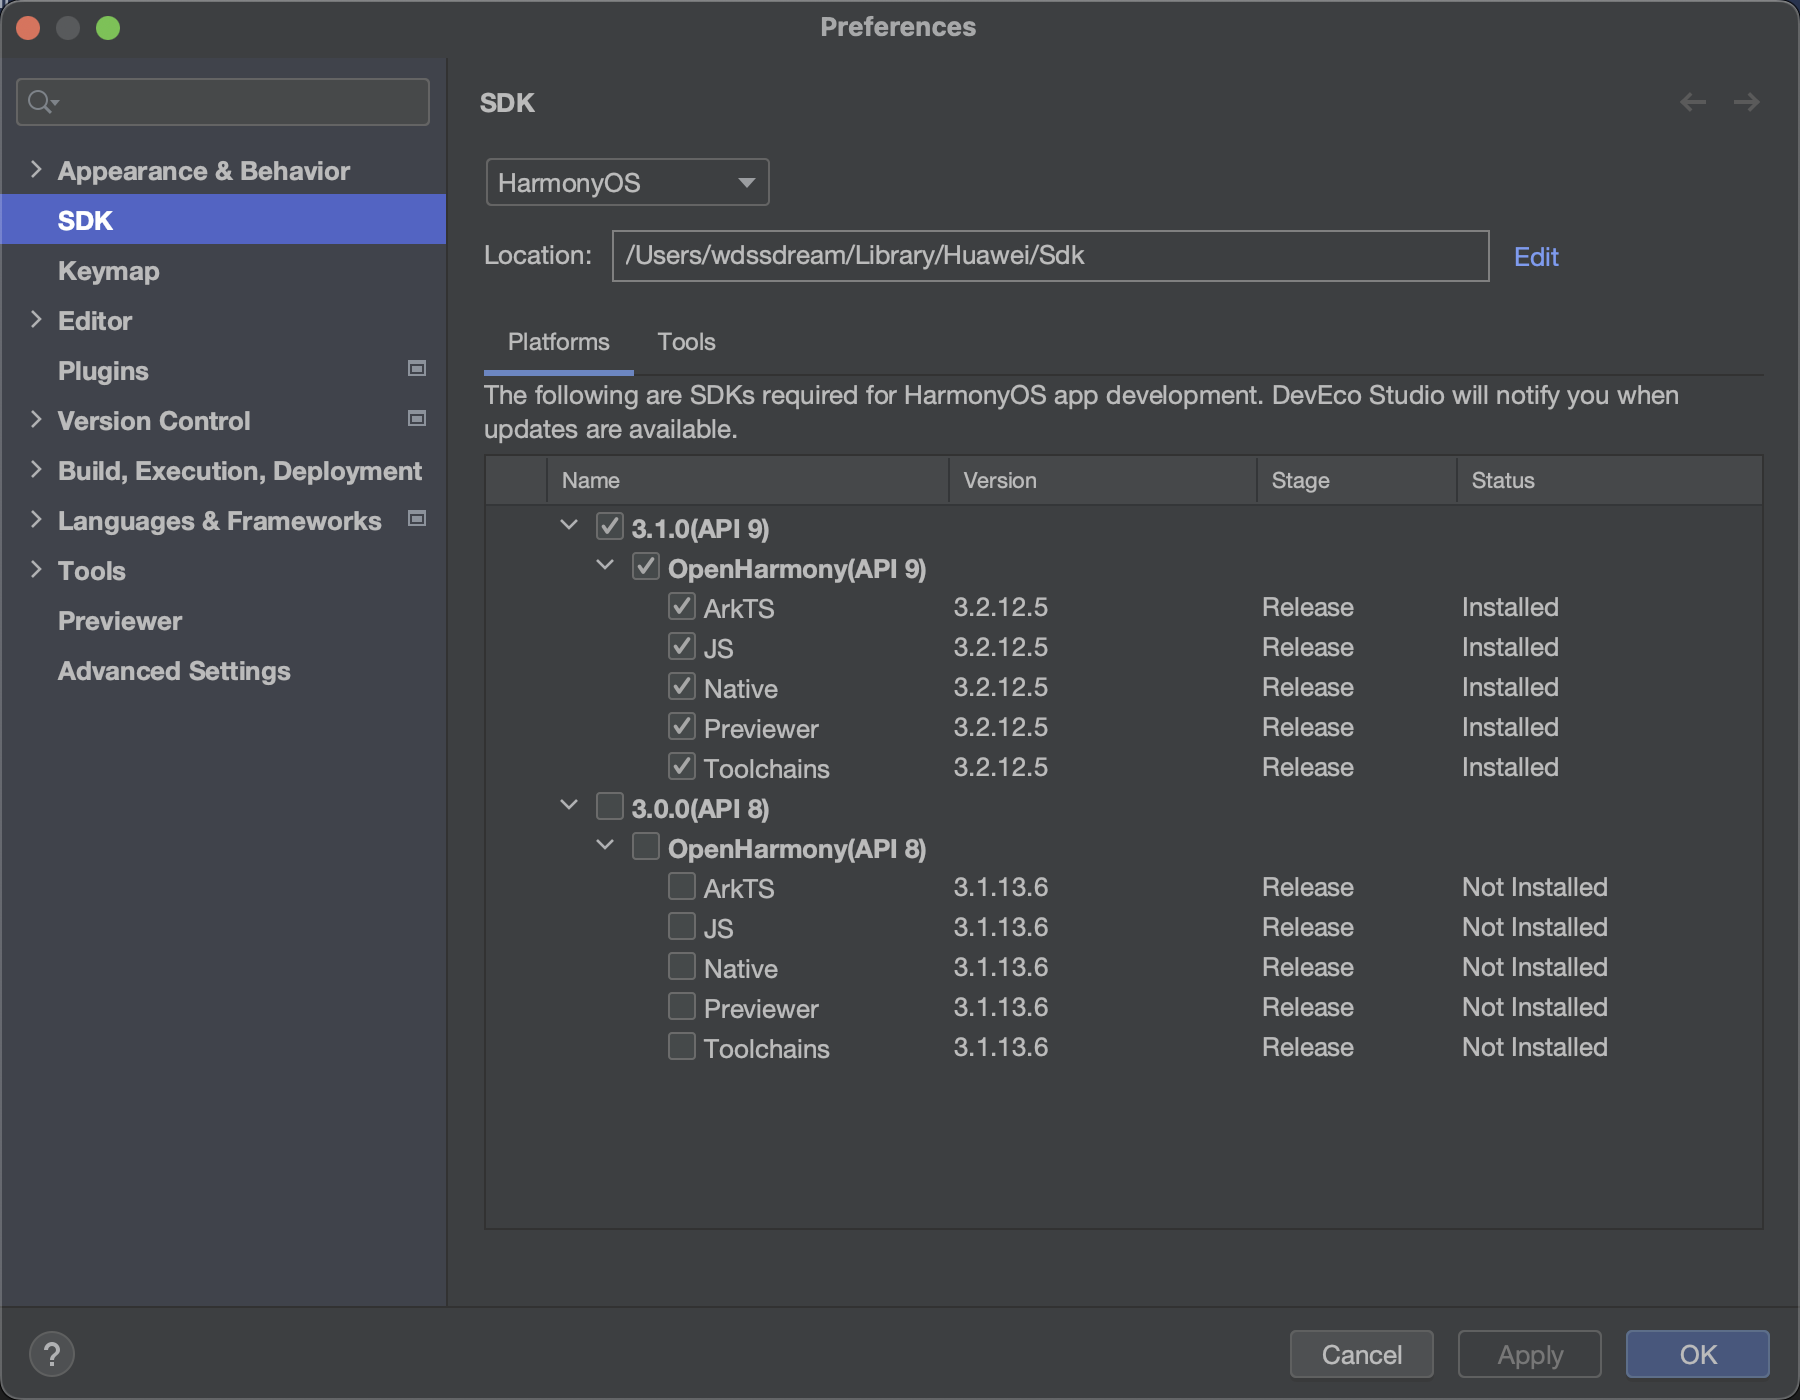The width and height of the screenshot is (1800, 1400).
Task: Switch to the Platforms tab
Action: point(558,342)
